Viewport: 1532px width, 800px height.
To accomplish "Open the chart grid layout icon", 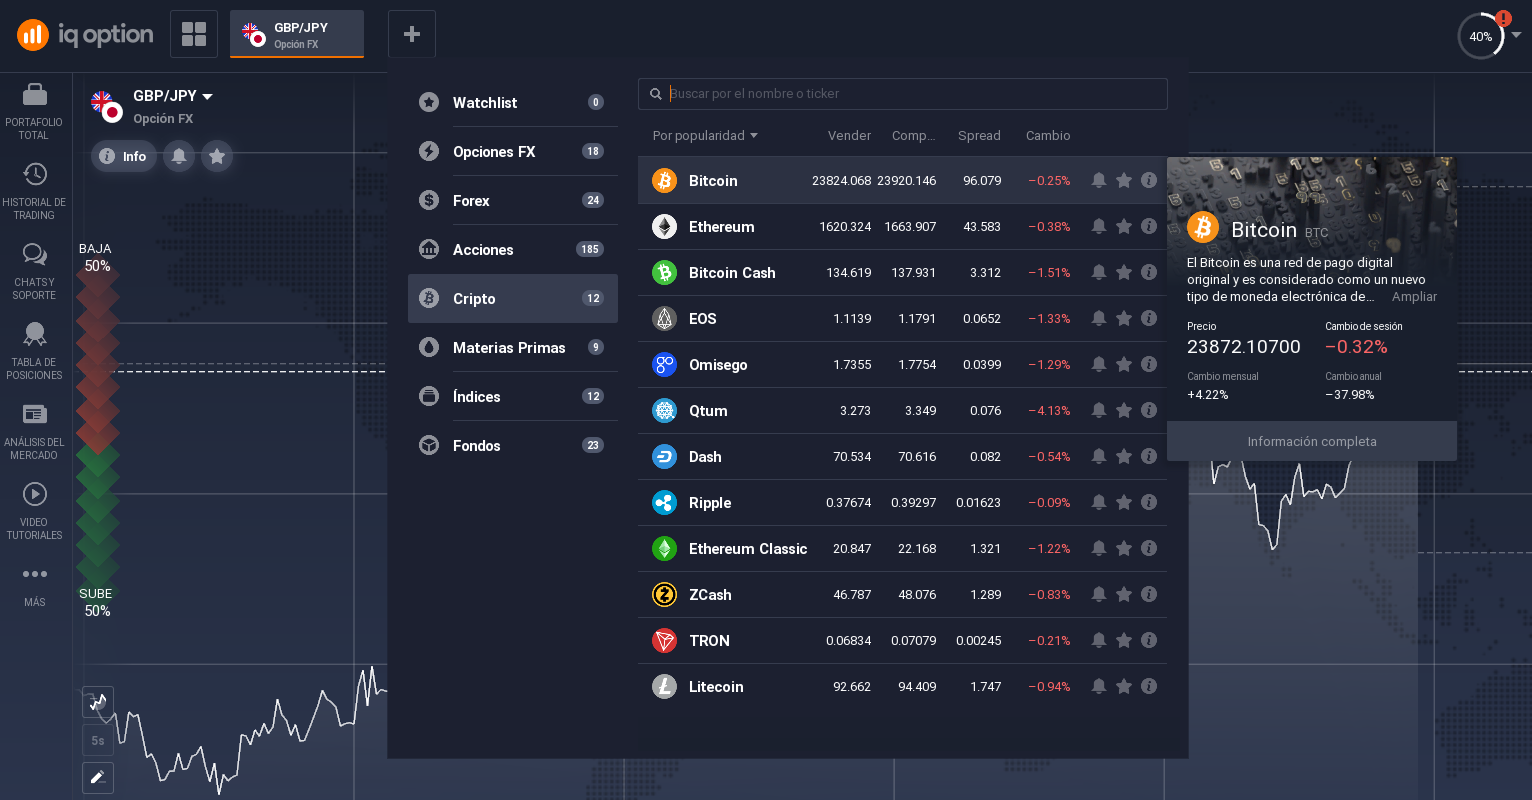I will (194, 35).
